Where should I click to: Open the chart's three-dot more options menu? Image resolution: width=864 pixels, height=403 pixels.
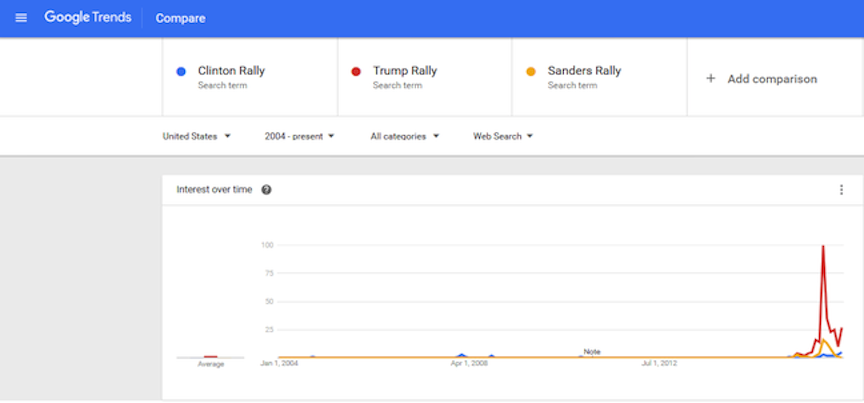tap(841, 190)
